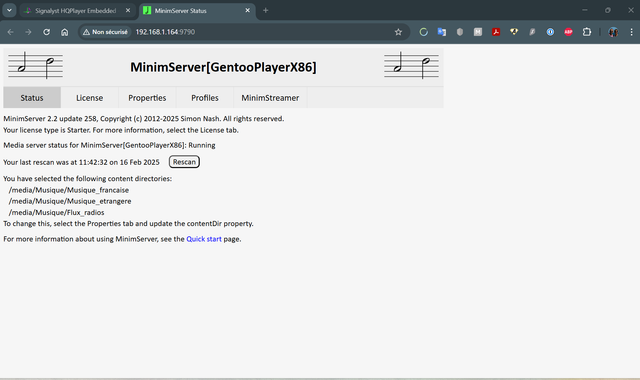Open the Profiles tab

[x=204, y=98]
